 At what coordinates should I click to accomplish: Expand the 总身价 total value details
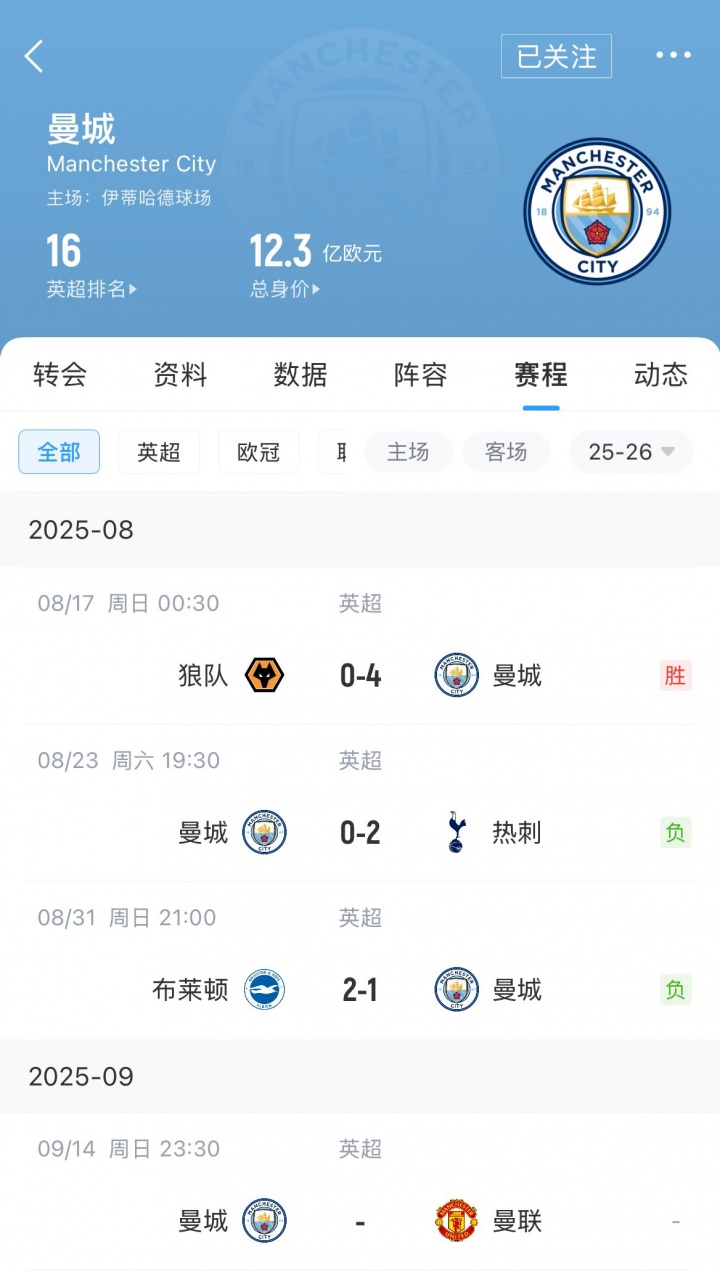(285, 290)
